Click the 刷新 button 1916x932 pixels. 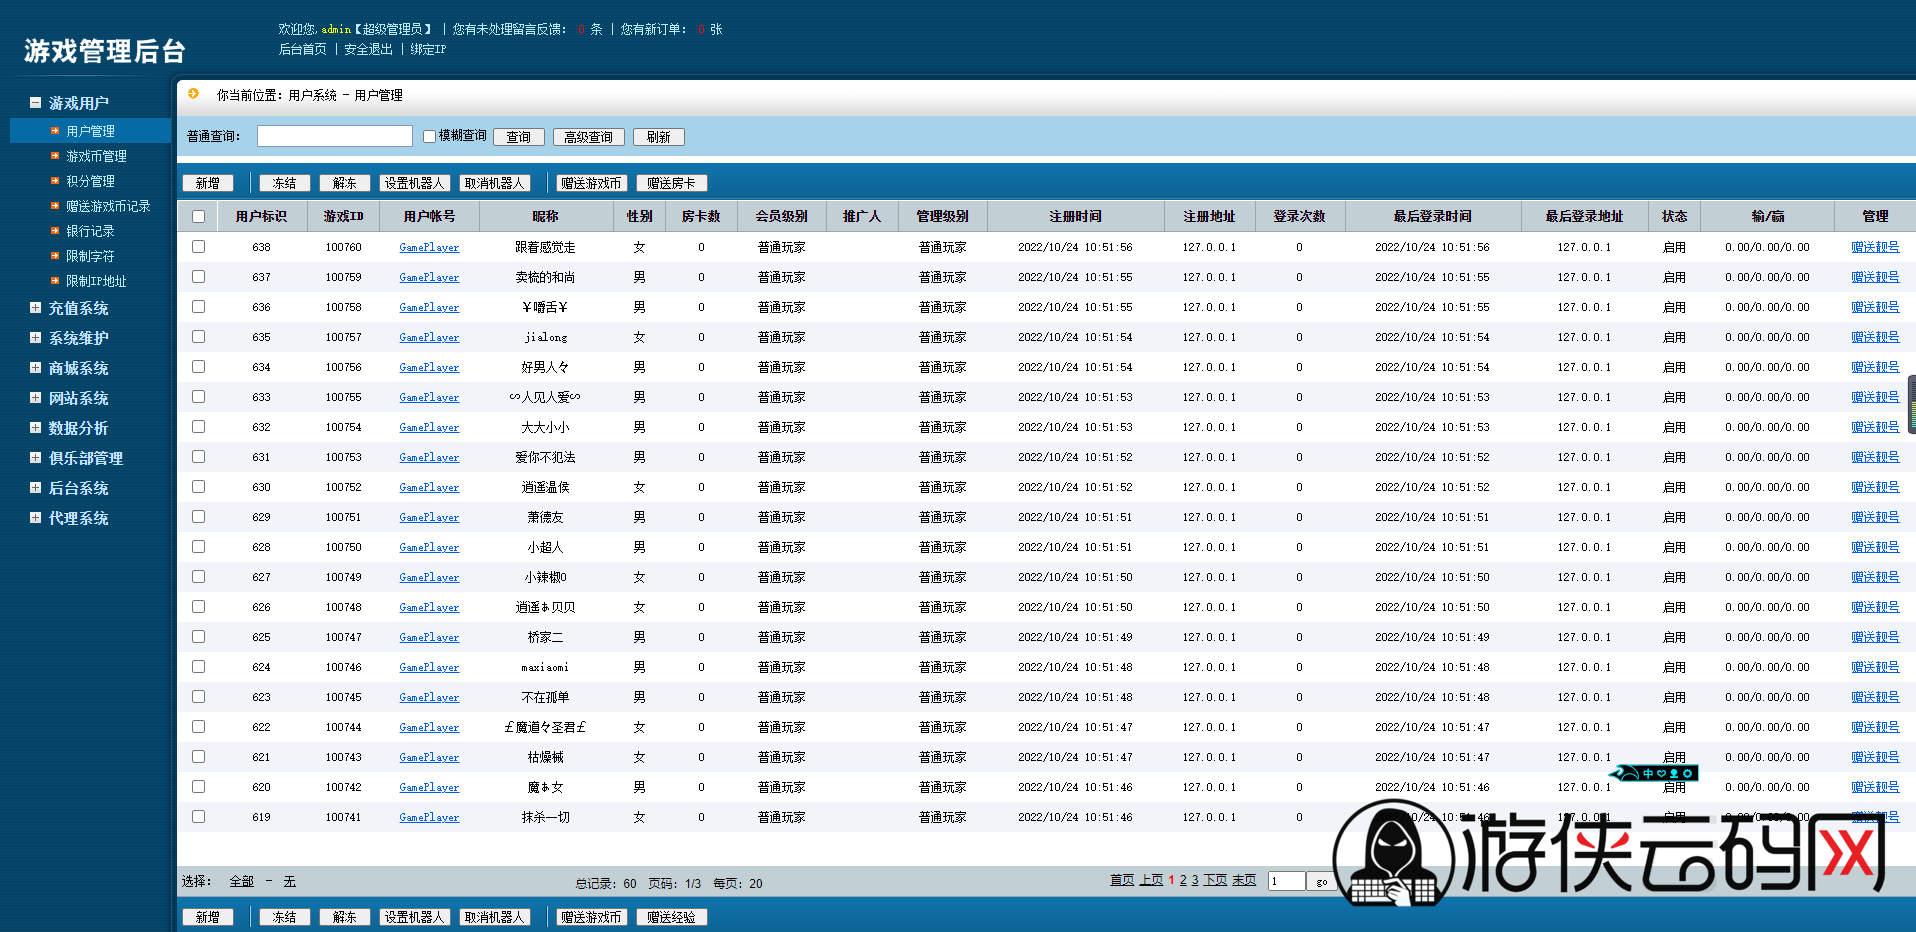(x=659, y=137)
